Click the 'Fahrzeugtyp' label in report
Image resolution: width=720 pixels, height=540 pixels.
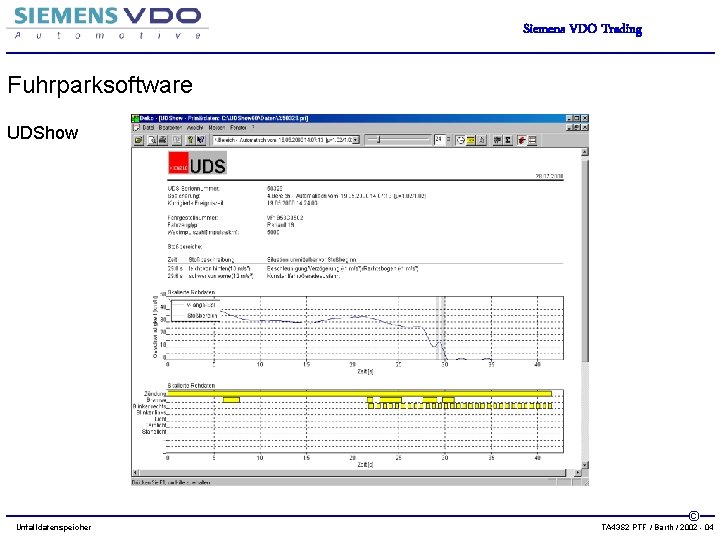182,225
